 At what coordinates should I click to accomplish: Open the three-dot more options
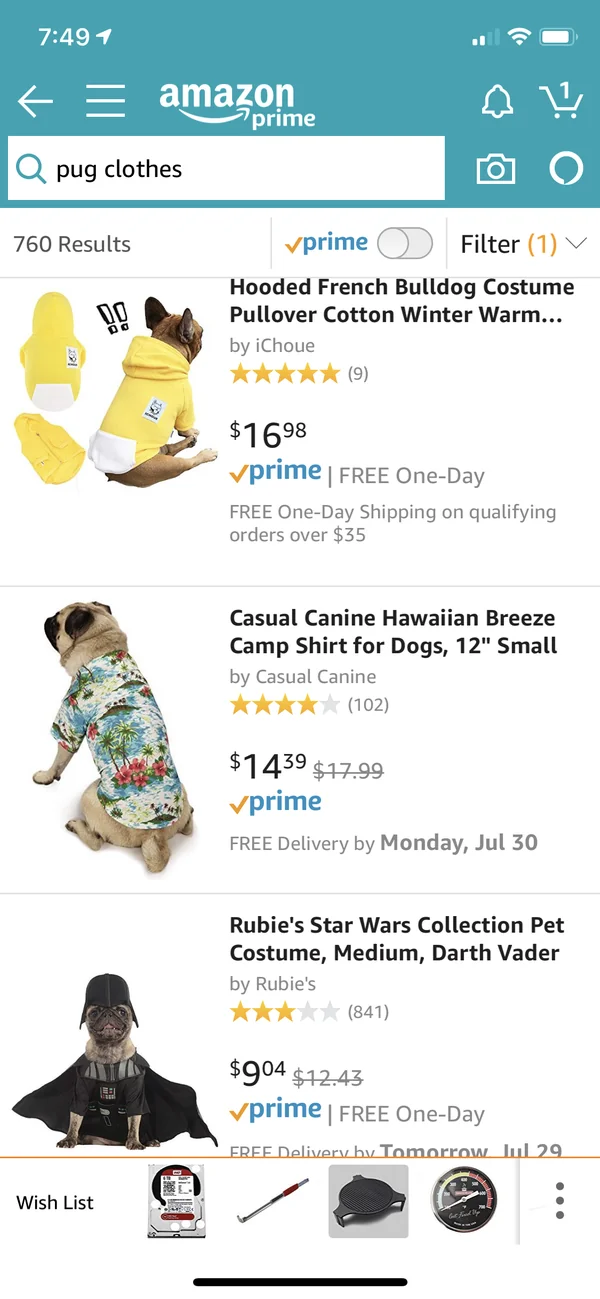pos(560,1201)
